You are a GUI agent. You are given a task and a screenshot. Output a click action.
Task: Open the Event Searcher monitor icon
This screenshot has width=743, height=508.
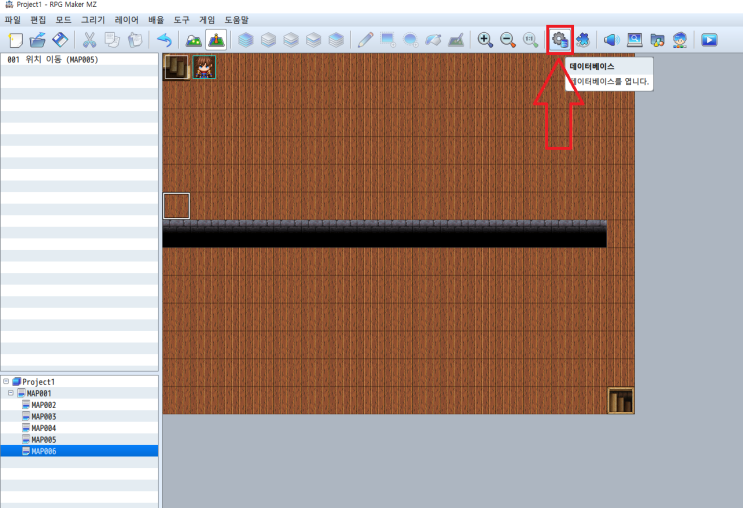[x=634, y=40]
